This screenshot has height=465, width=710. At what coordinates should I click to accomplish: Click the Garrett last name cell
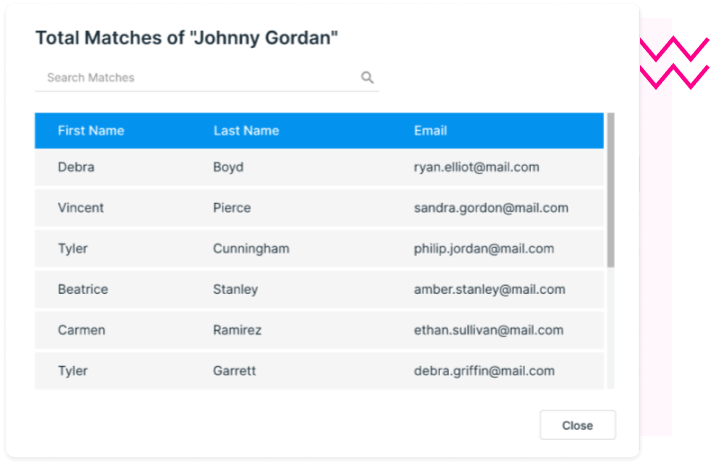234,371
